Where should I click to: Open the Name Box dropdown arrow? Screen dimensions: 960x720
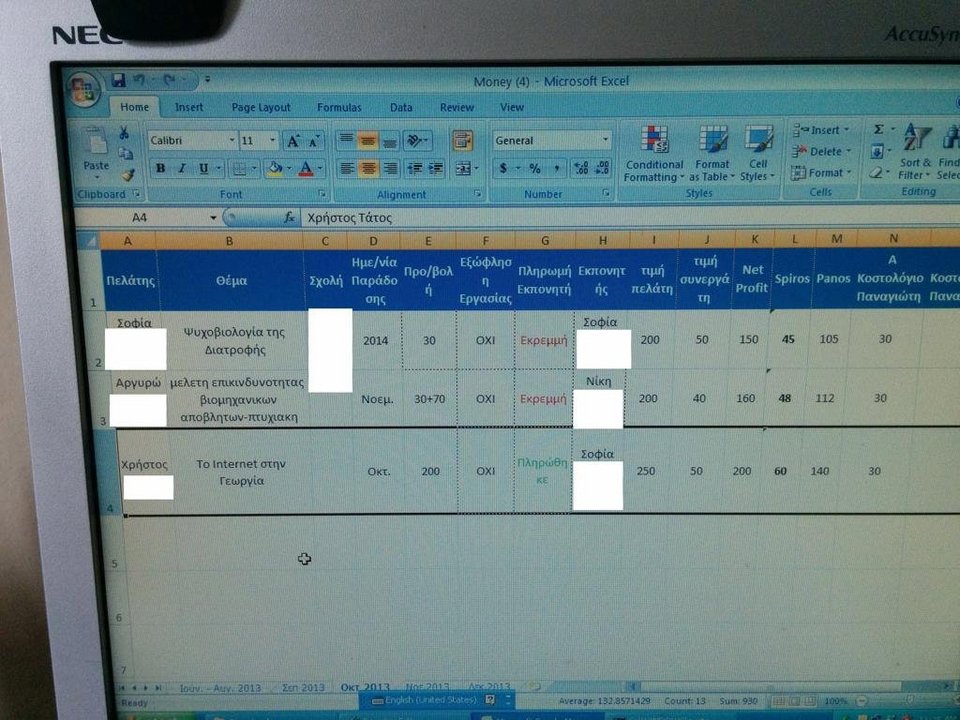click(x=213, y=217)
